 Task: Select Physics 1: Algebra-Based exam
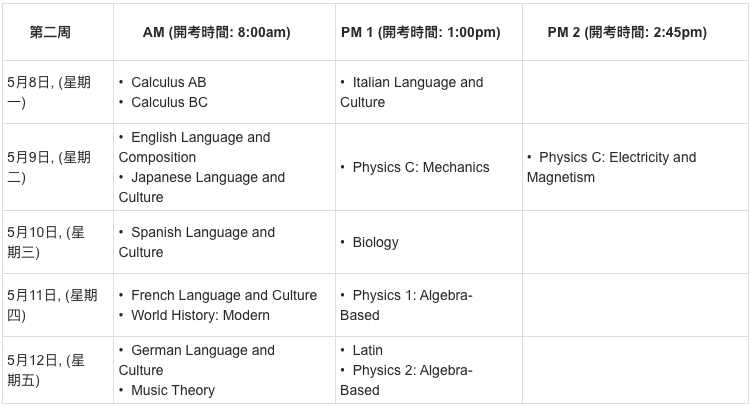click(406, 305)
